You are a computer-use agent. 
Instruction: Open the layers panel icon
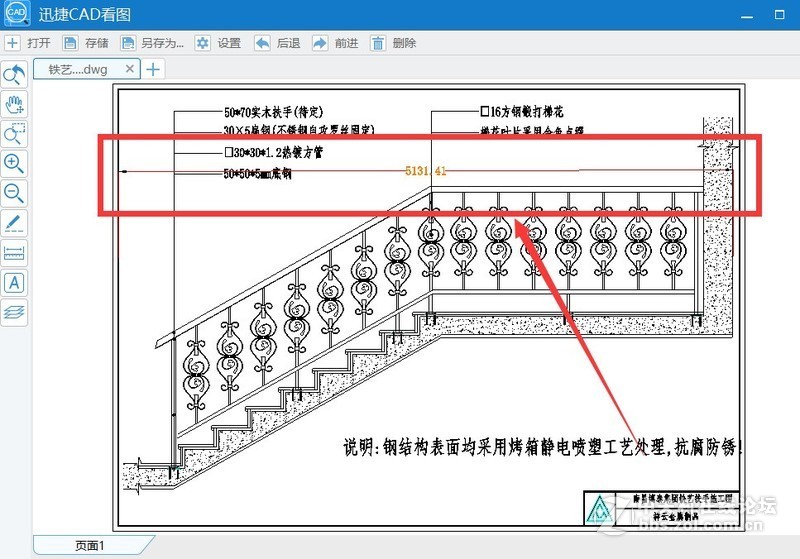pyautogui.click(x=14, y=312)
